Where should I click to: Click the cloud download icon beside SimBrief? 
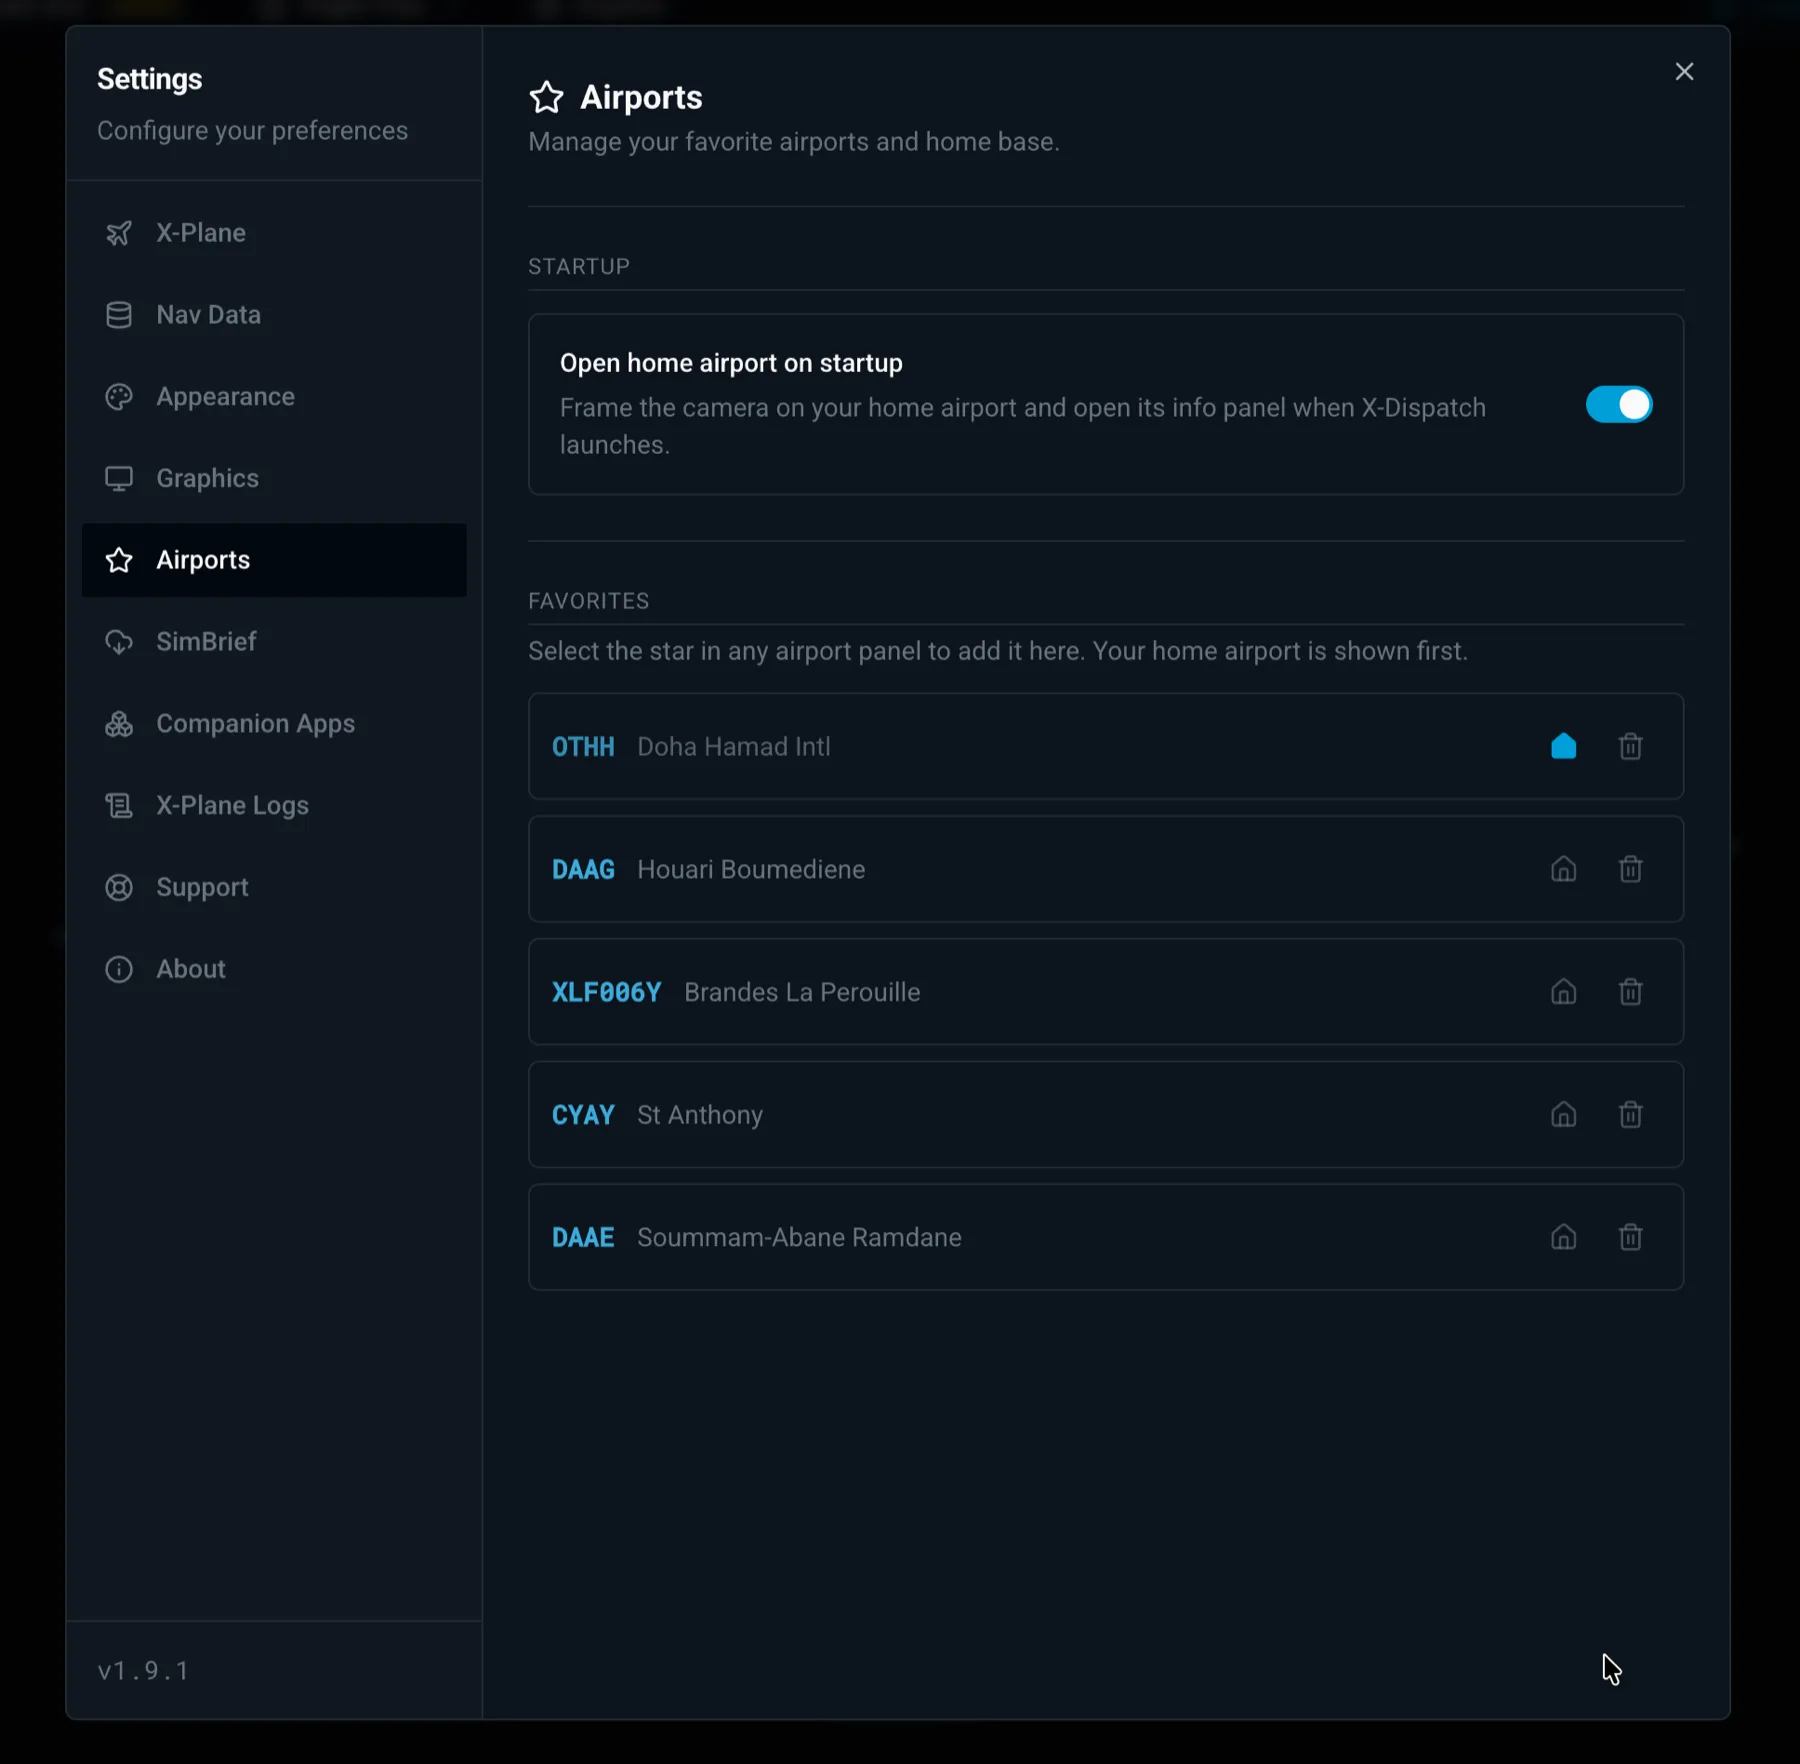(119, 642)
